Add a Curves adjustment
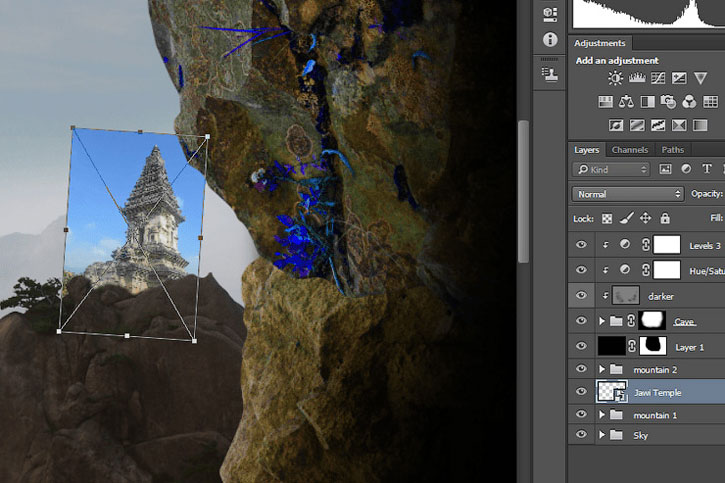 657,78
